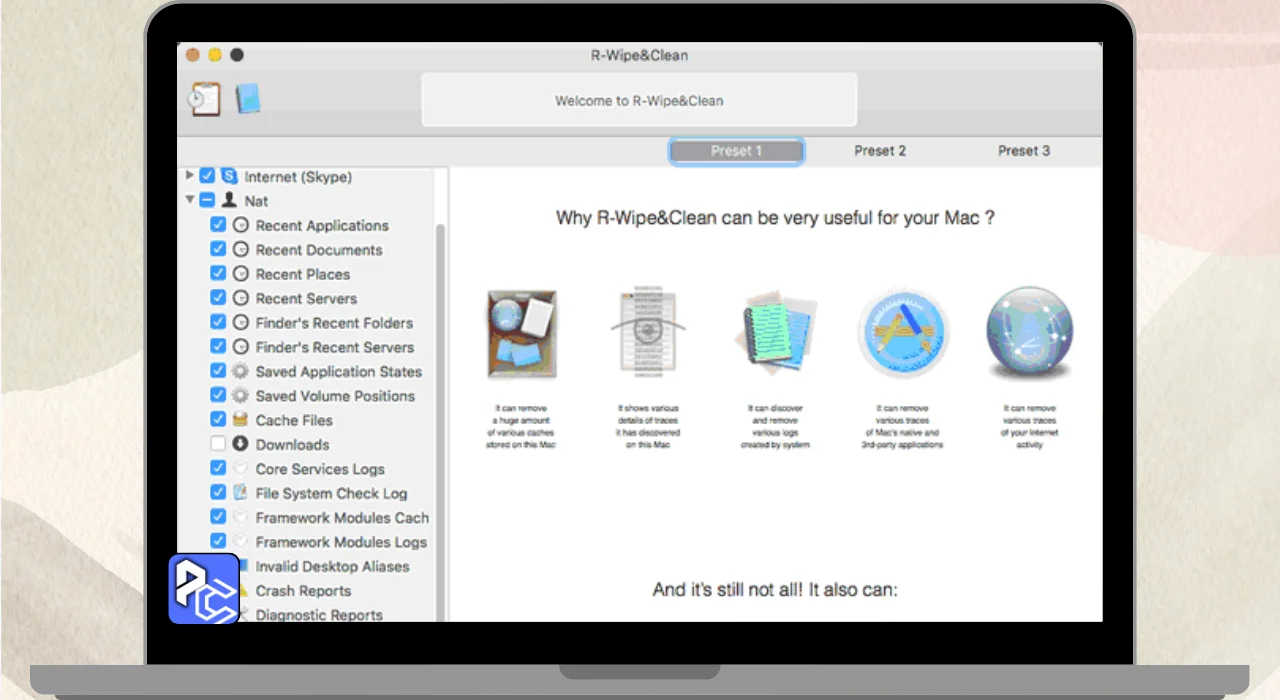Click the Skype icon beside Internet (Skype)

tap(229, 176)
